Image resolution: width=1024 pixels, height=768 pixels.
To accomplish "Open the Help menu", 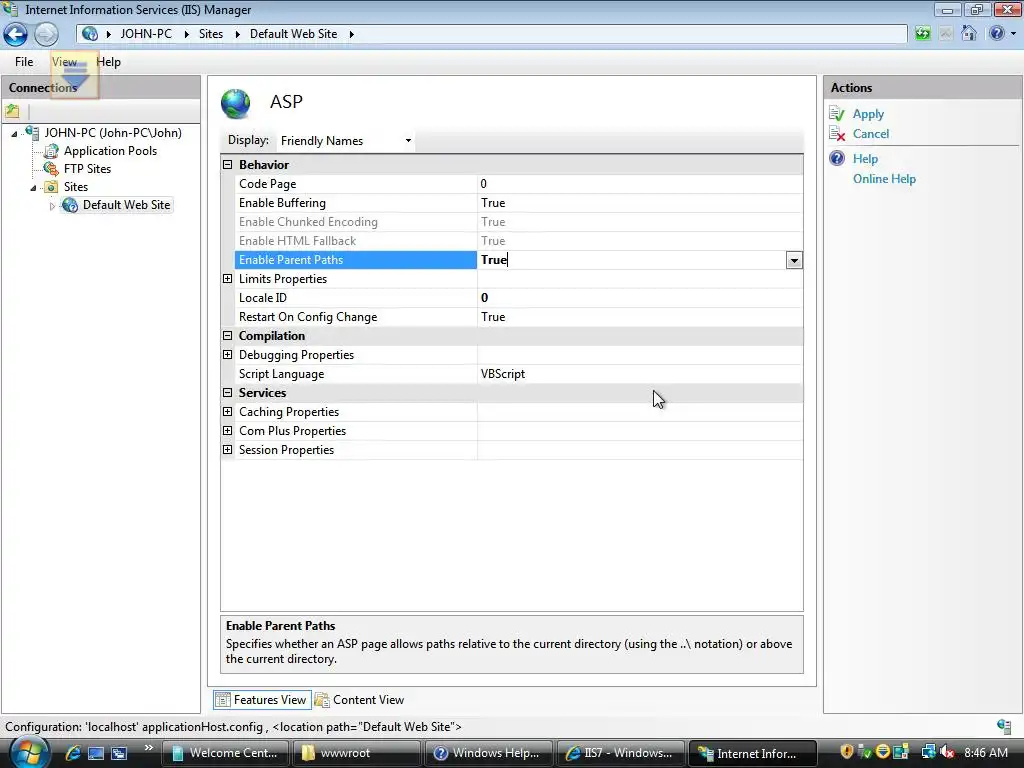I will pos(108,62).
